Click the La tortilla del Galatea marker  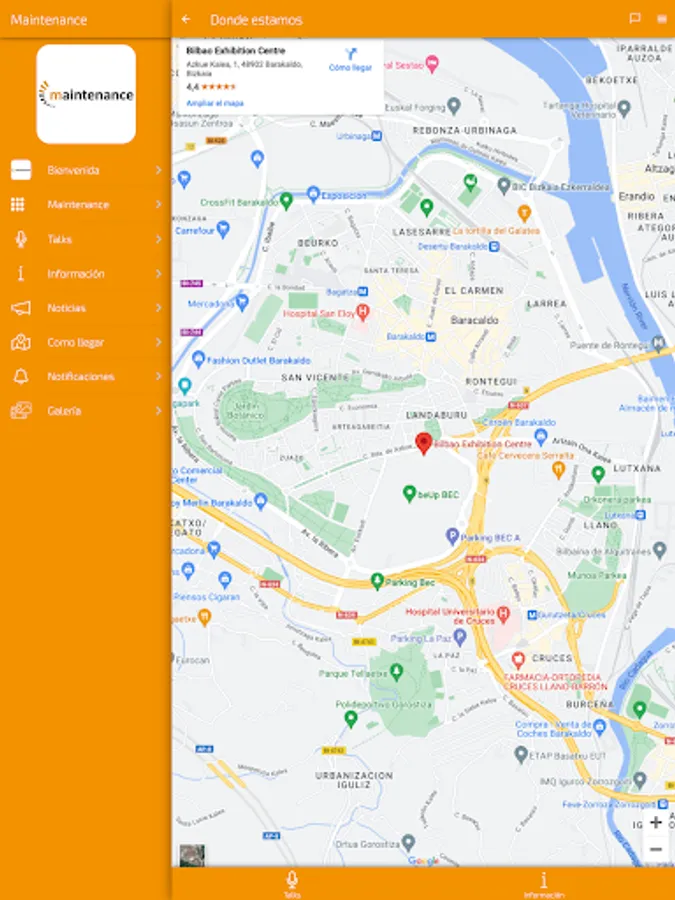523,214
